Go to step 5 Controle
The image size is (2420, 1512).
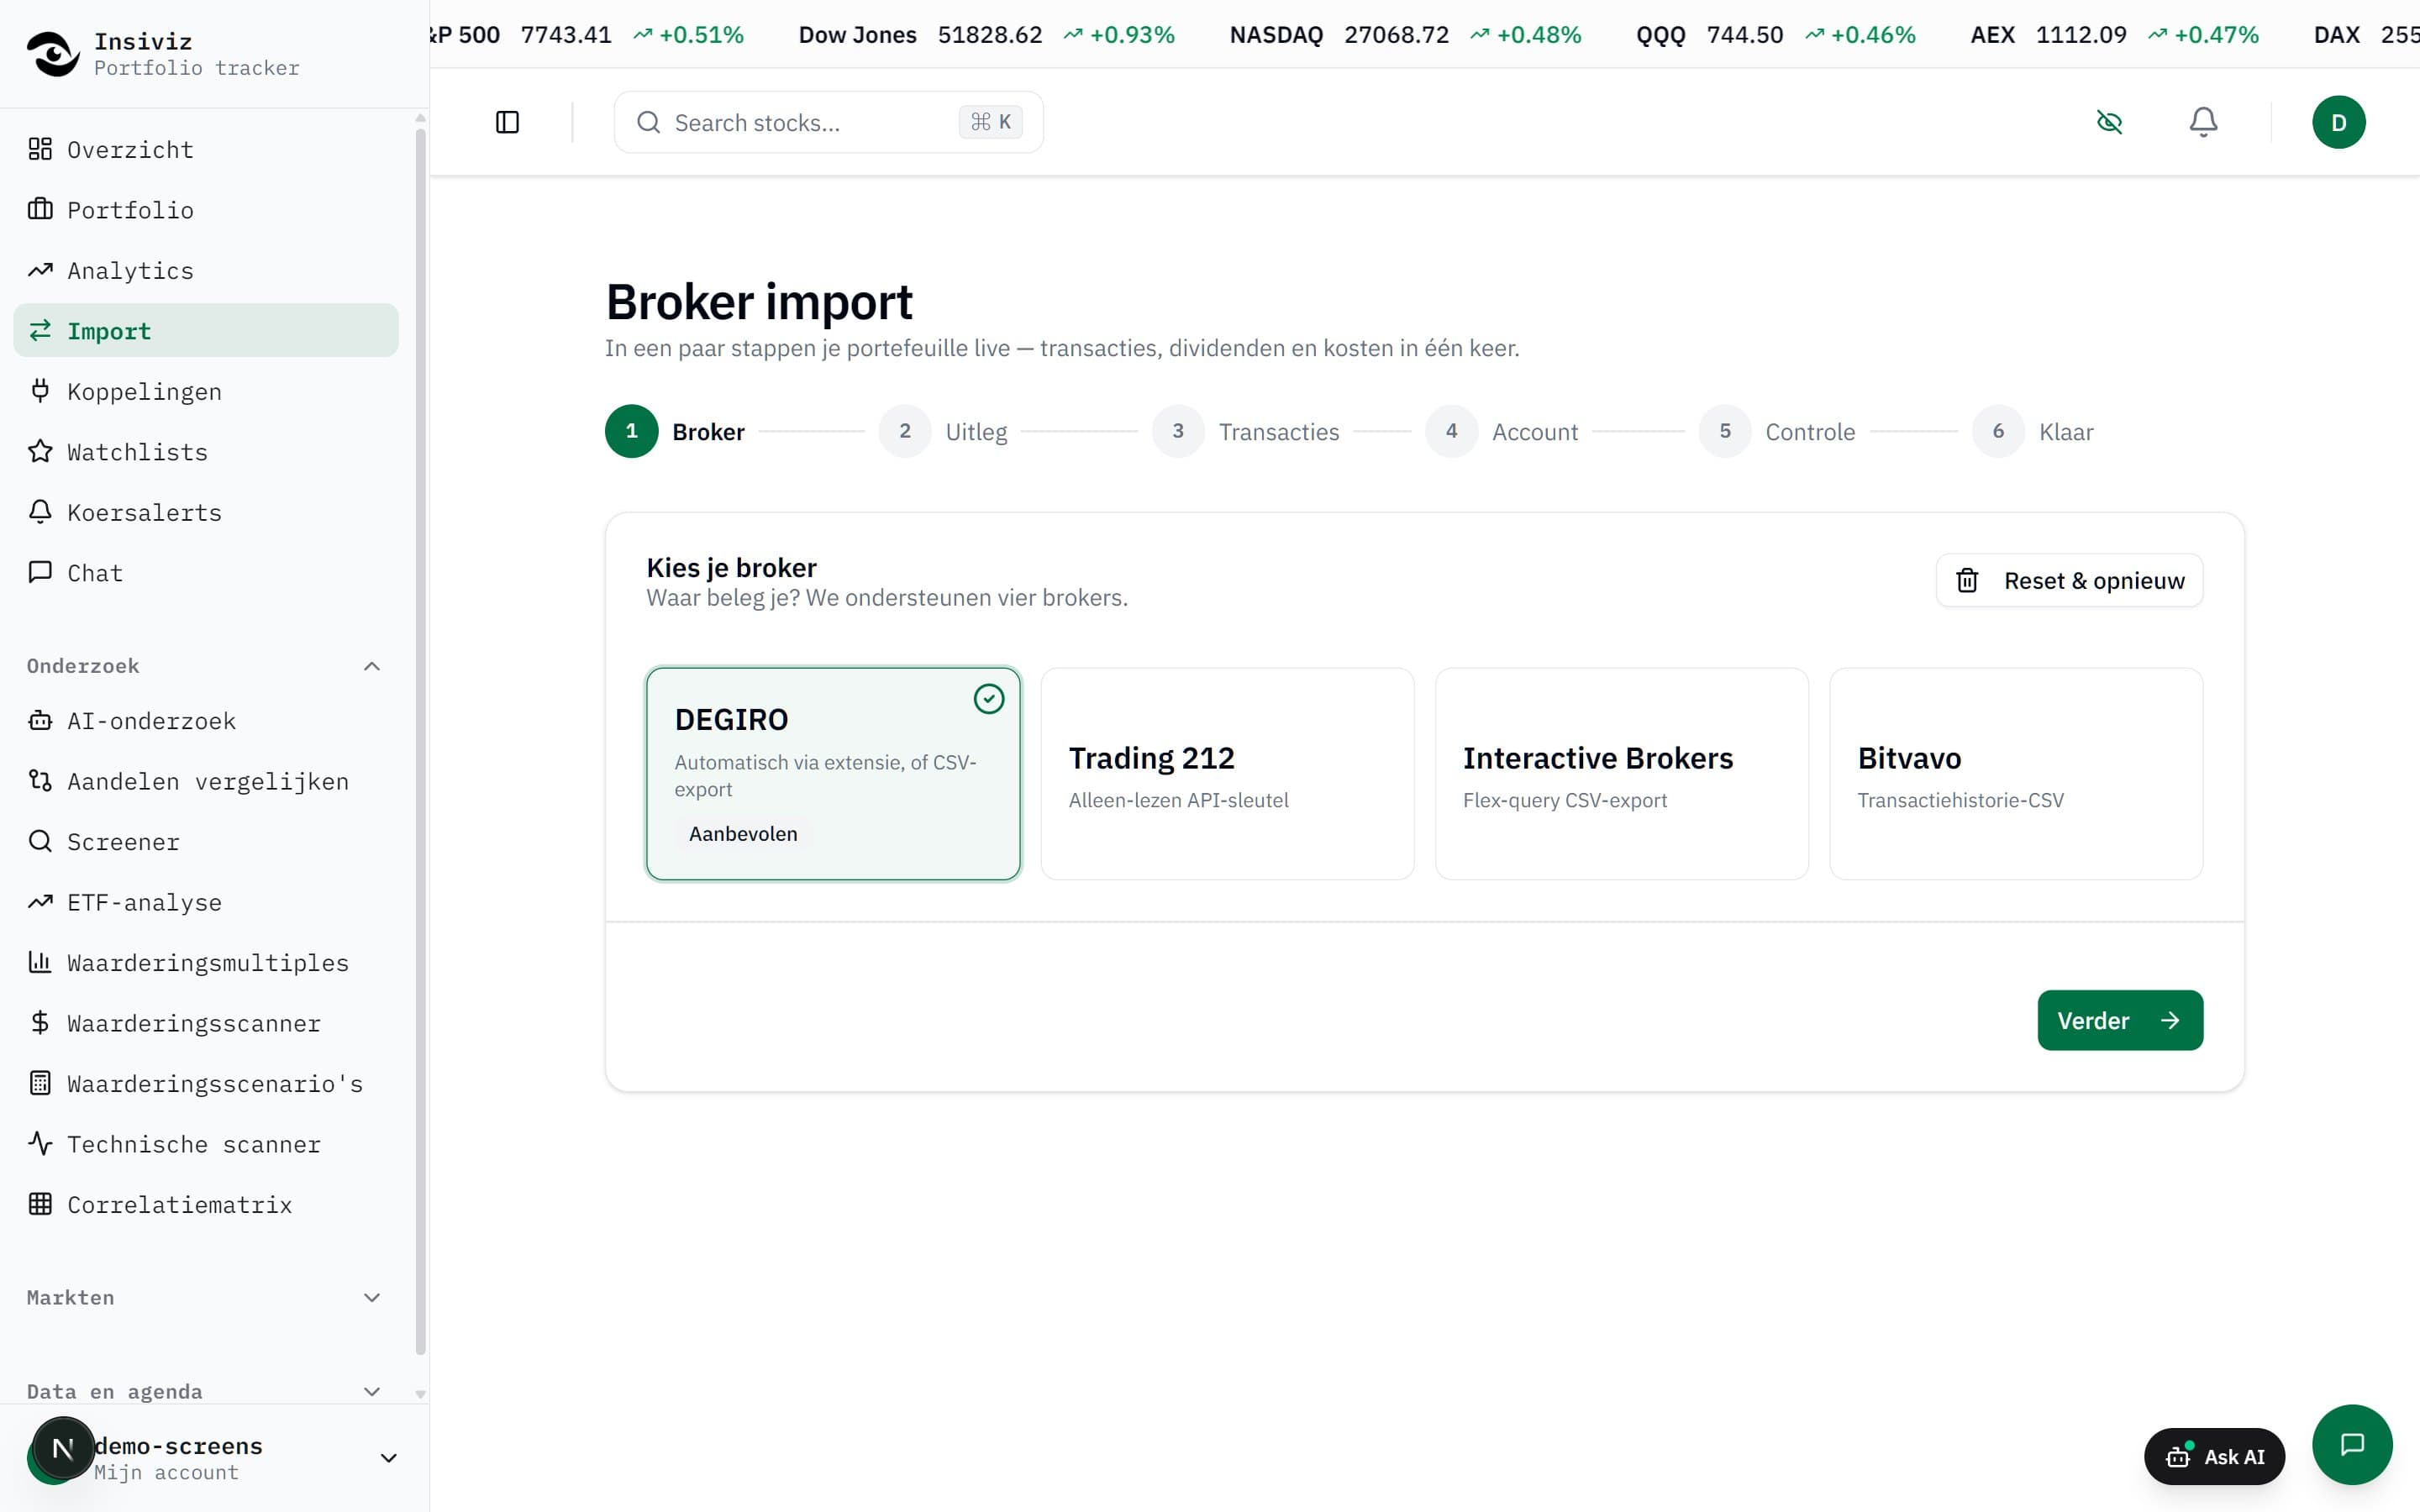pos(1777,431)
